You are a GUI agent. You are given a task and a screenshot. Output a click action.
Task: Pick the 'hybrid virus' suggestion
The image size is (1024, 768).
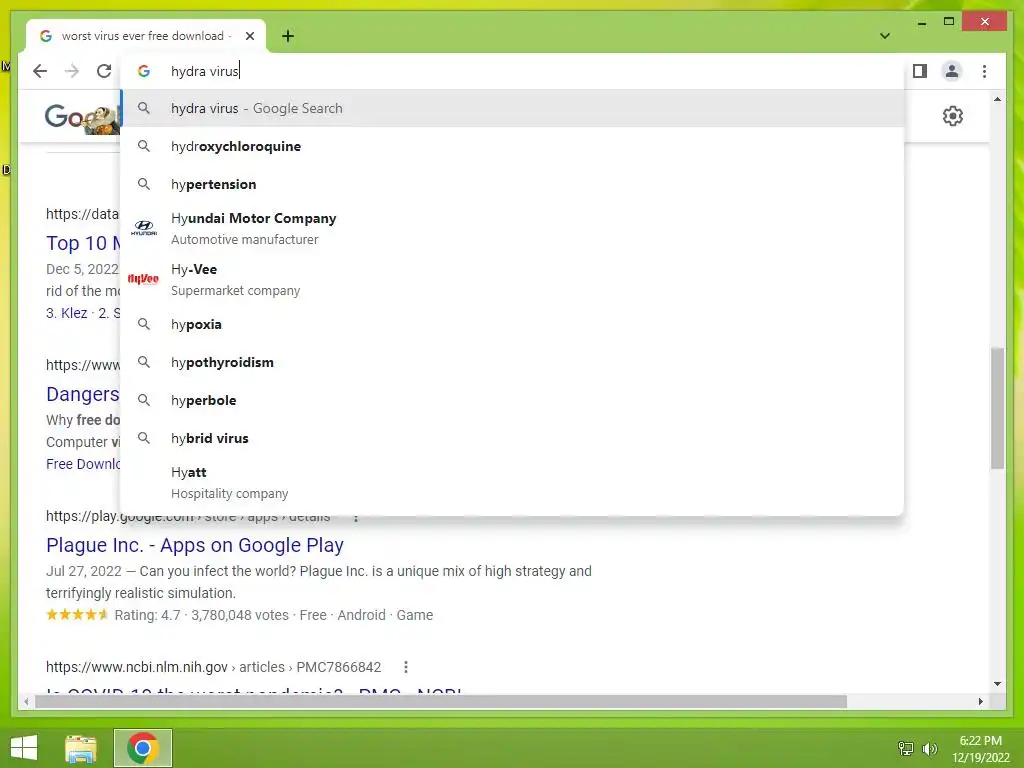pos(513,438)
